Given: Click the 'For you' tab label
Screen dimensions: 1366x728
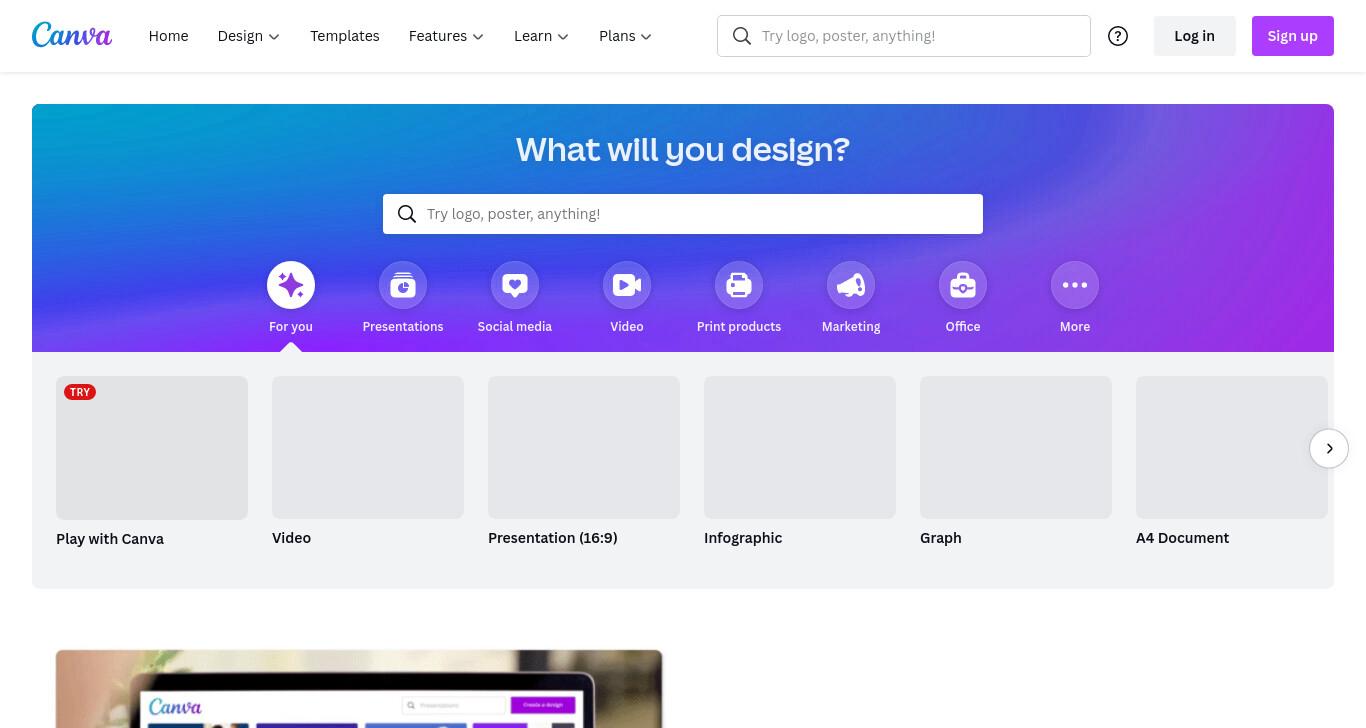Looking at the screenshot, I should point(291,327).
